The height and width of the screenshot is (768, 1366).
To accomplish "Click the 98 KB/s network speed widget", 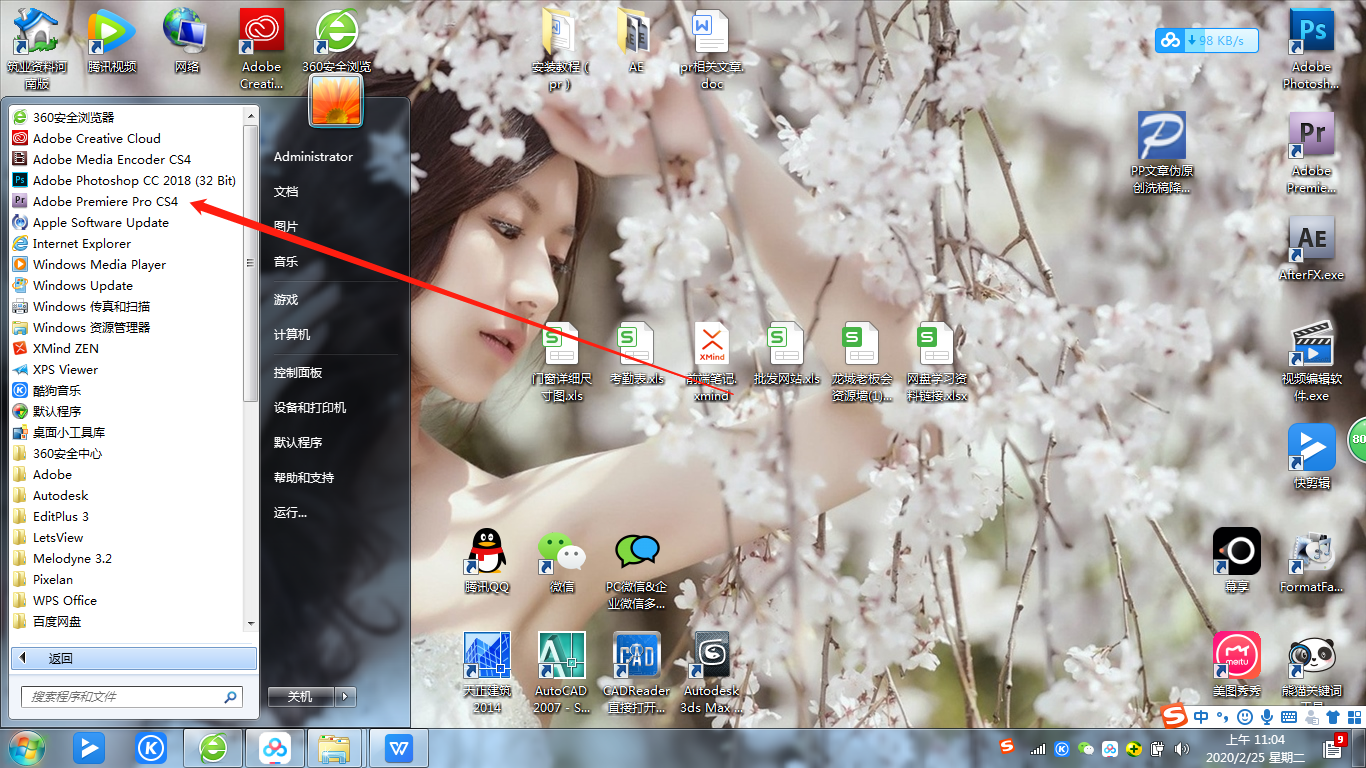I will (1206, 40).
